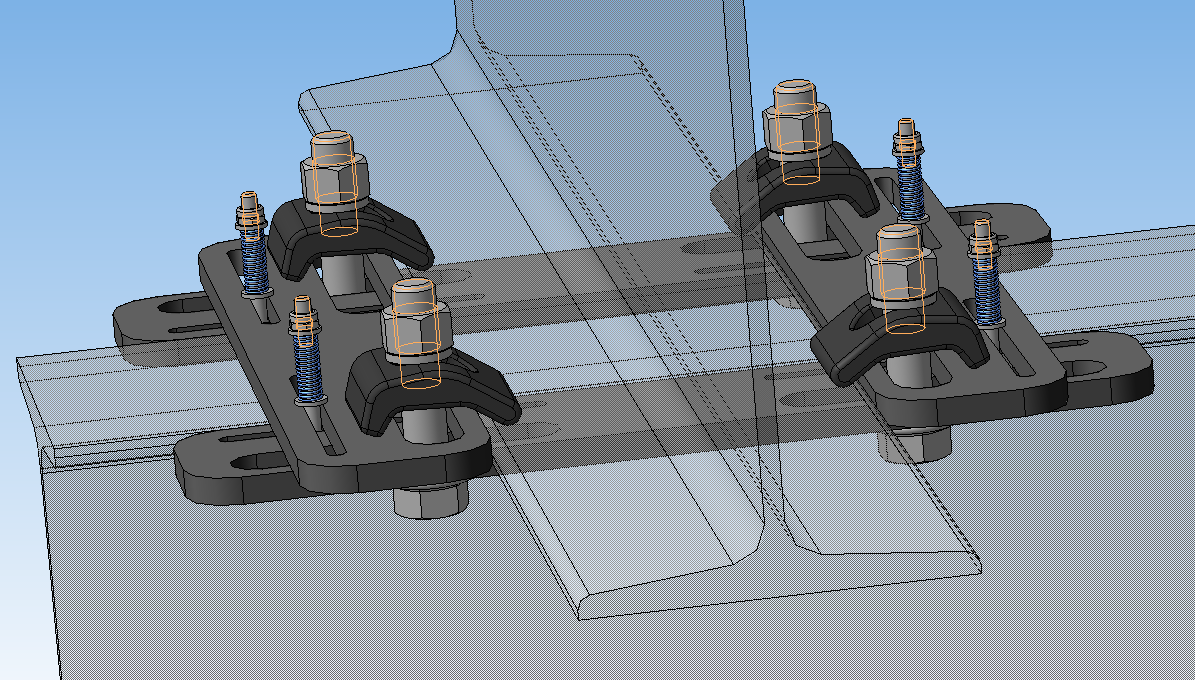This screenshot has width=1195, height=680.
Task: Select the bolt head beneath left base plate
Action: (x=431, y=501)
